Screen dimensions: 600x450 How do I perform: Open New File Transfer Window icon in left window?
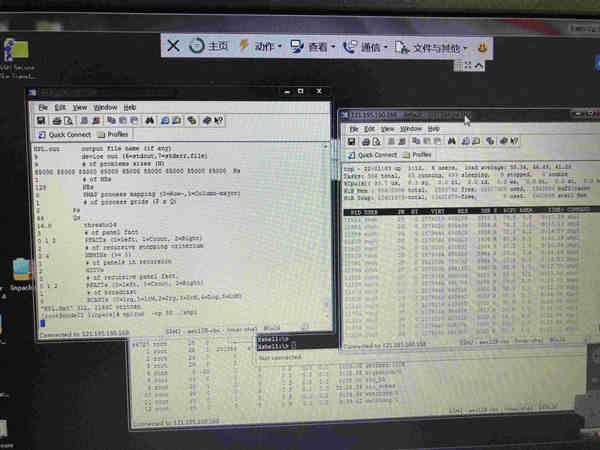[176, 121]
